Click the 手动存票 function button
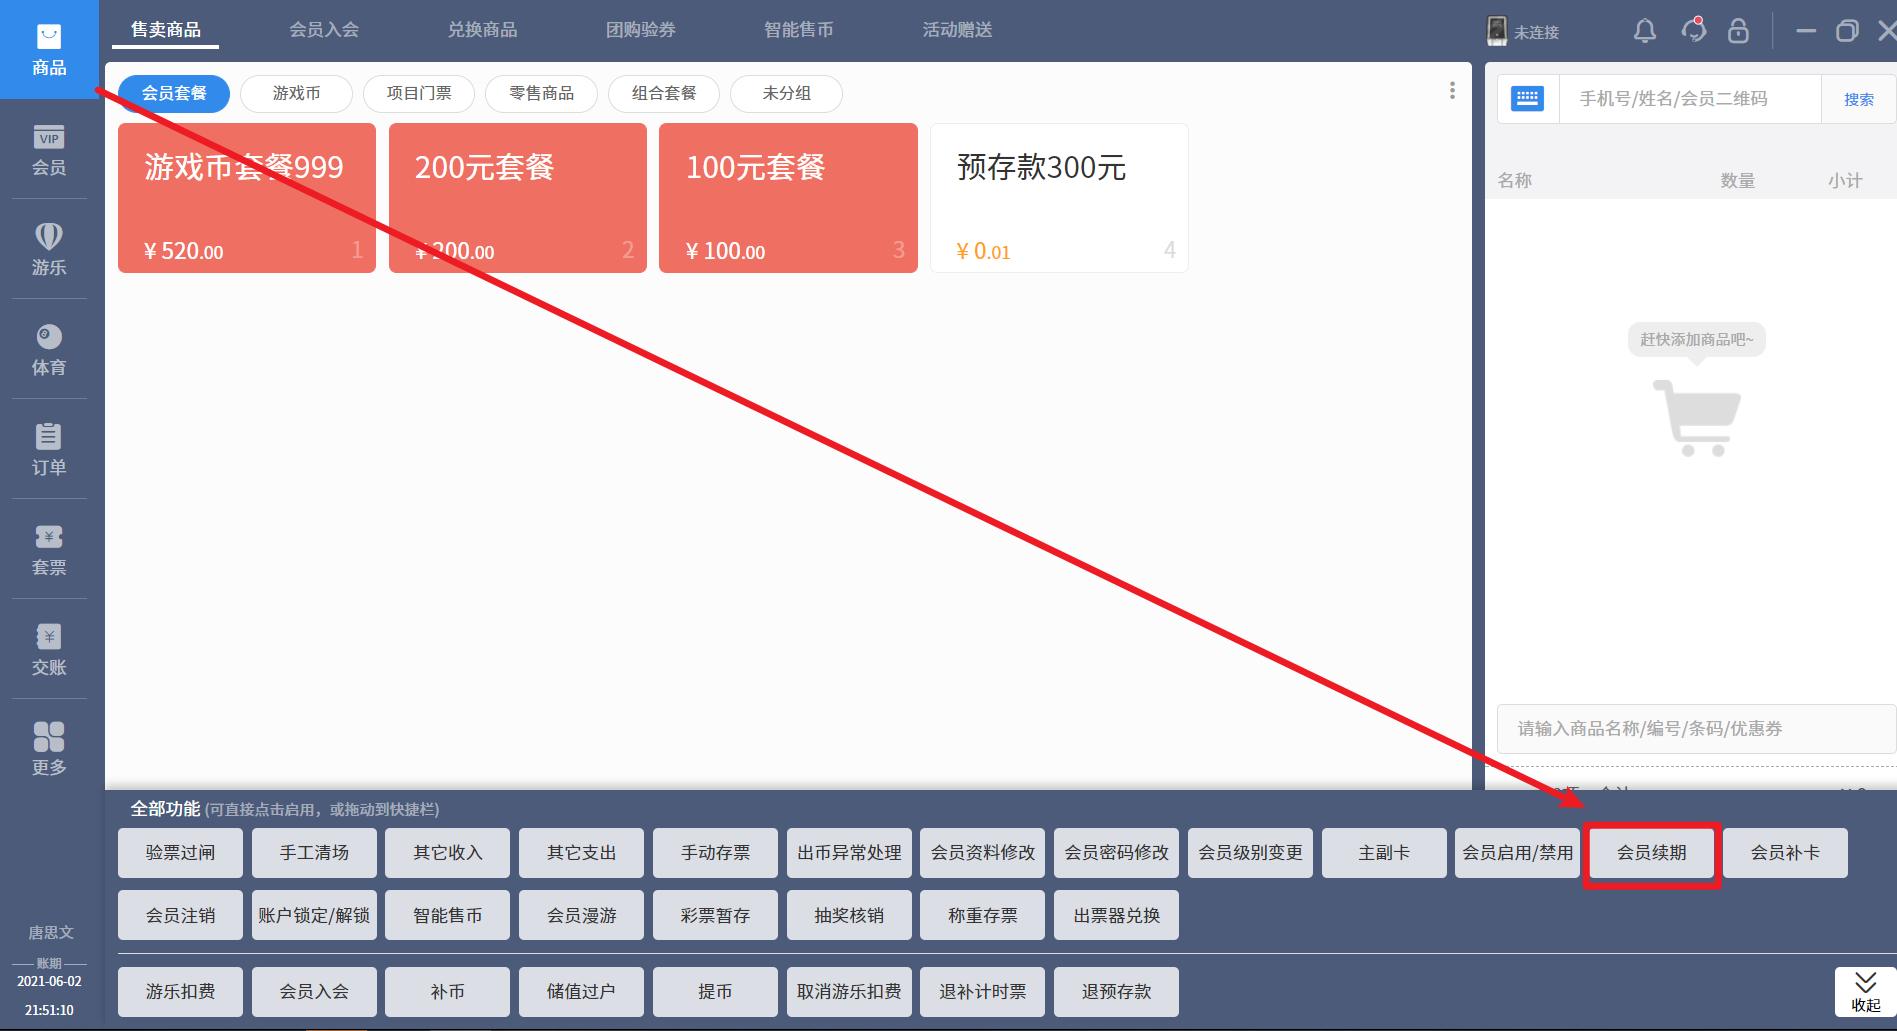This screenshot has height=1031, width=1897. click(715, 853)
